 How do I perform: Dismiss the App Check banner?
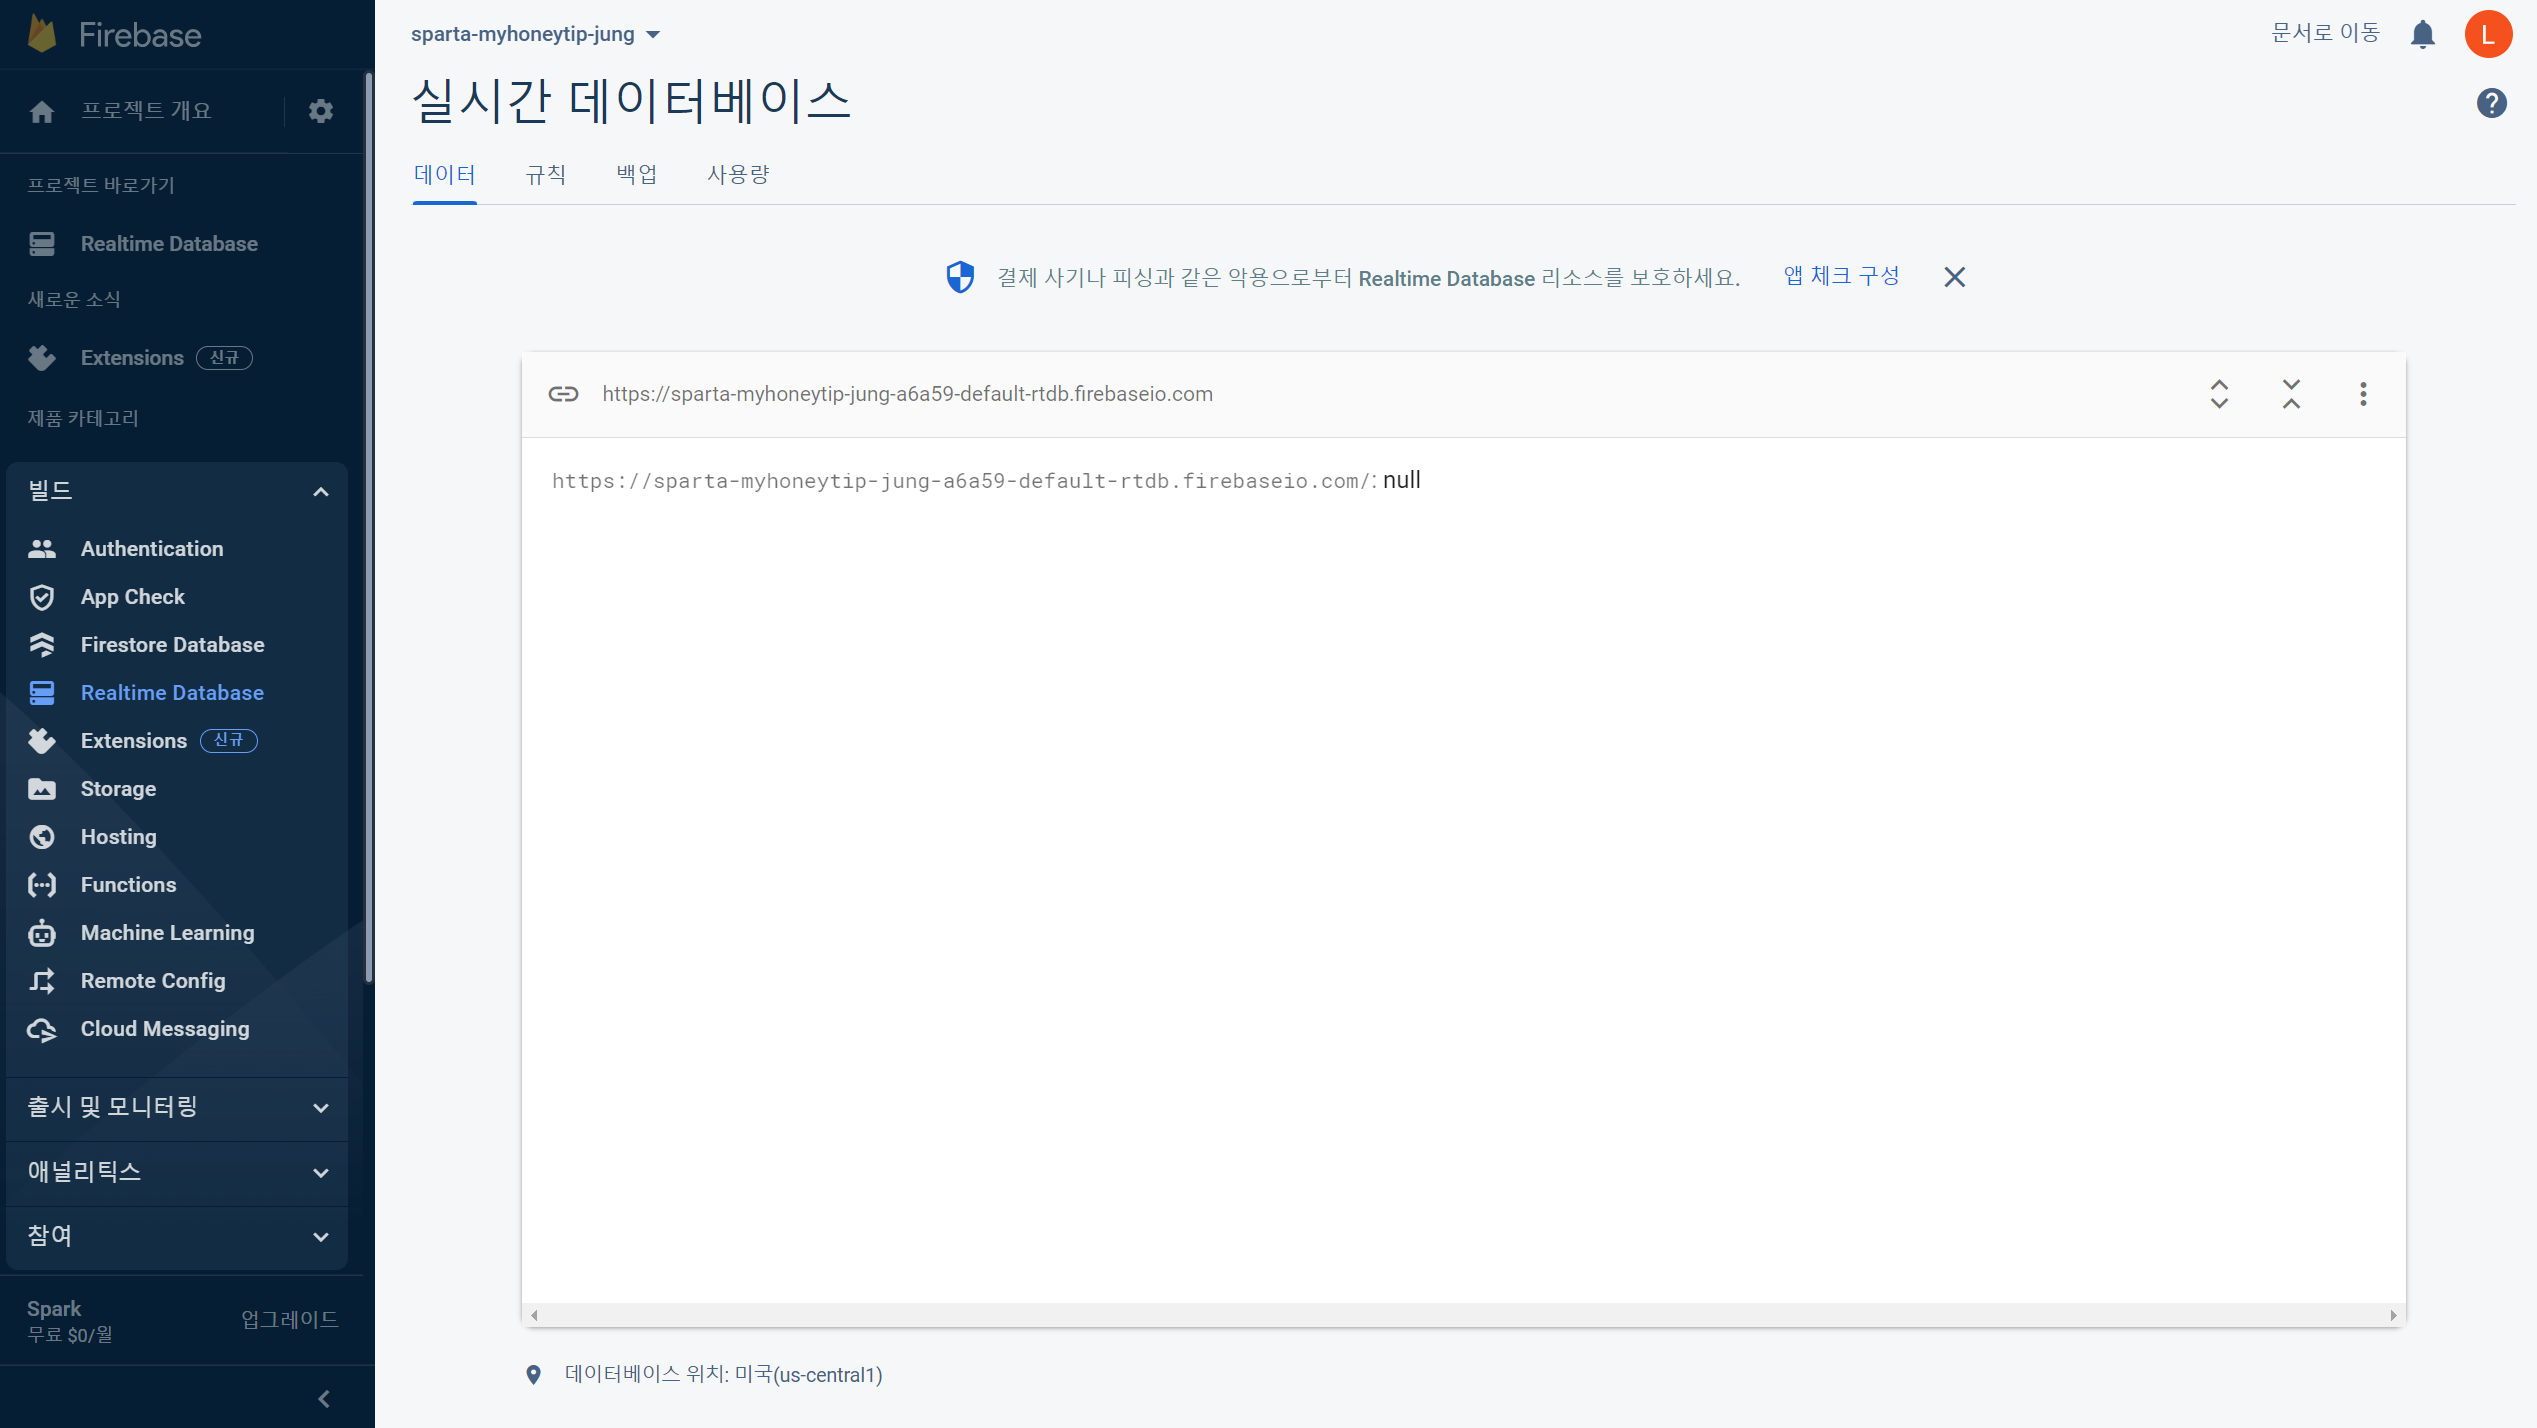point(1954,277)
